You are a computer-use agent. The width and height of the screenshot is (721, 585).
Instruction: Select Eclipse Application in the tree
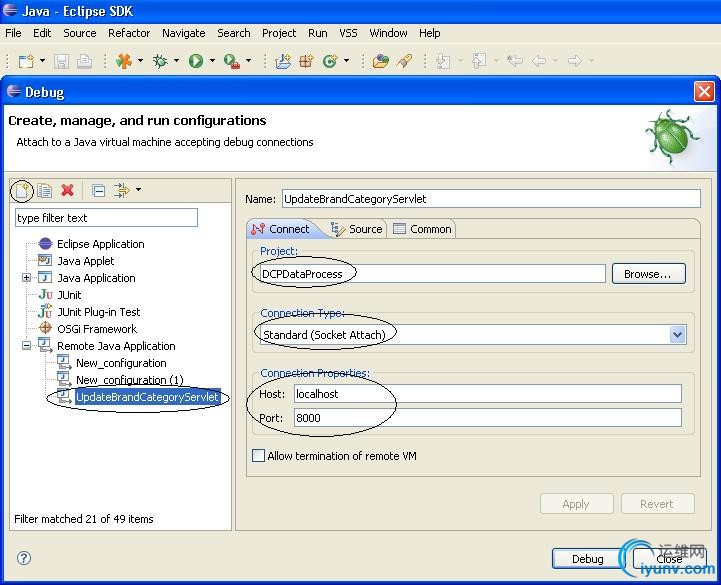pos(101,244)
